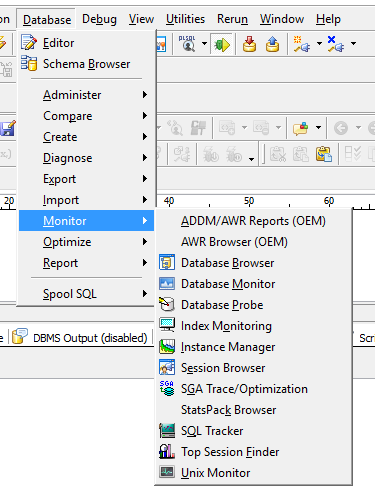This screenshot has width=375, height=494.
Task: Click ruler mark 60
Action: click(329, 201)
